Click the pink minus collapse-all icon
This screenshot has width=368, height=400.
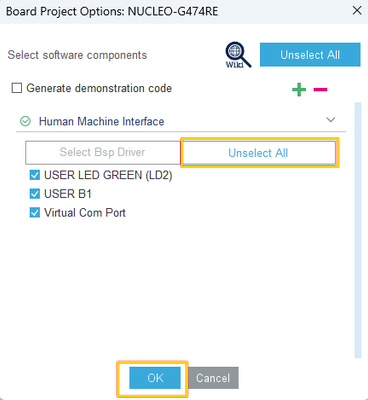pyautogui.click(x=320, y=89)
